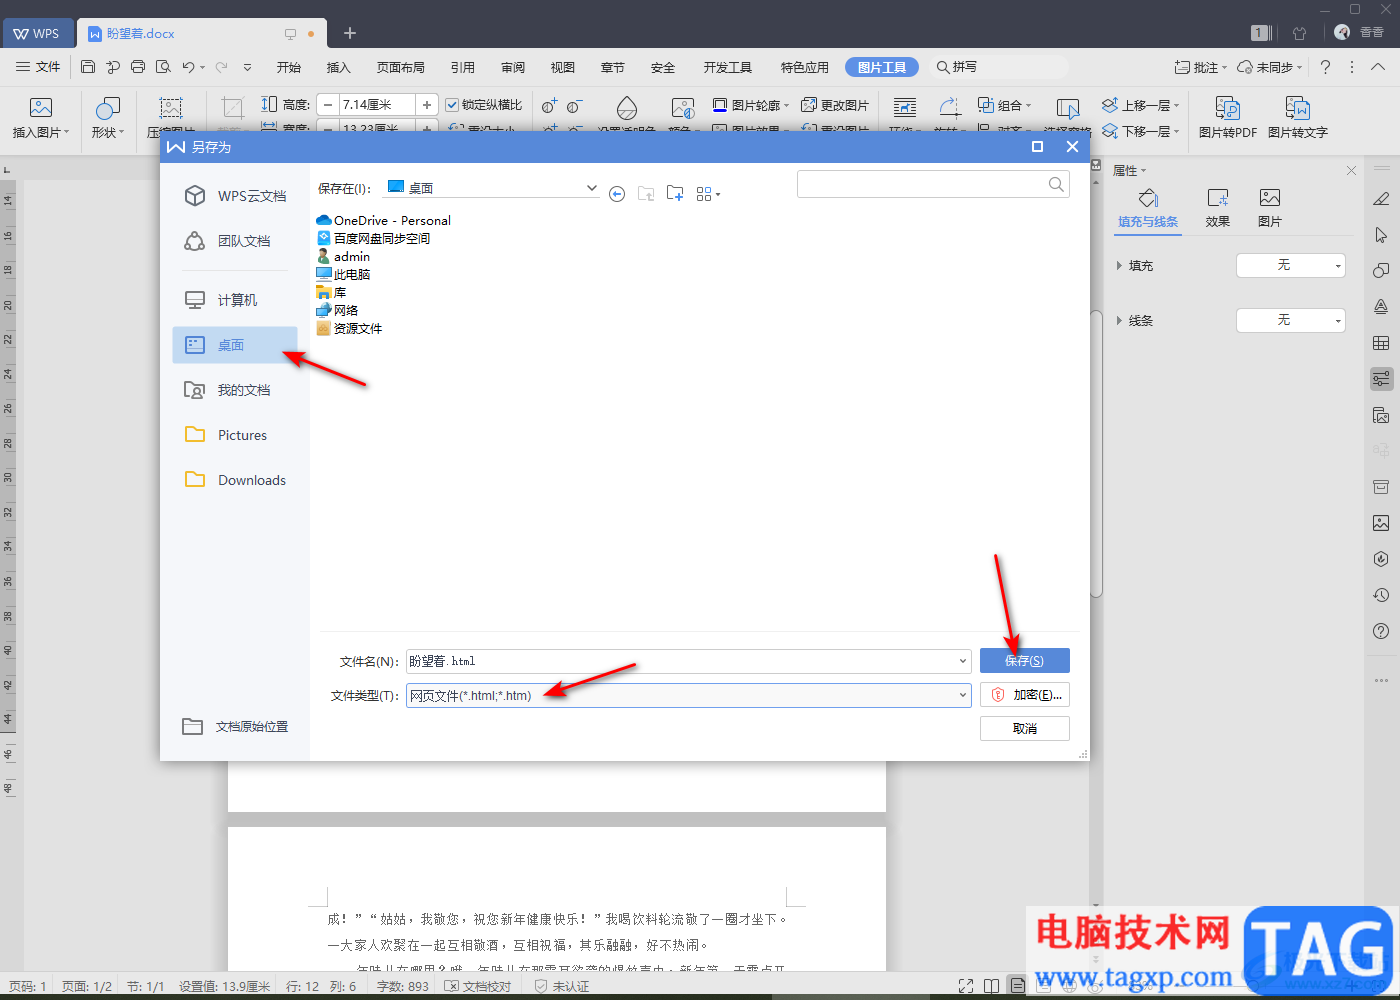This screenshot has height=1000, width=1400.
Task: Select the admin folder in file list
Action: click(x=343, y=256)
